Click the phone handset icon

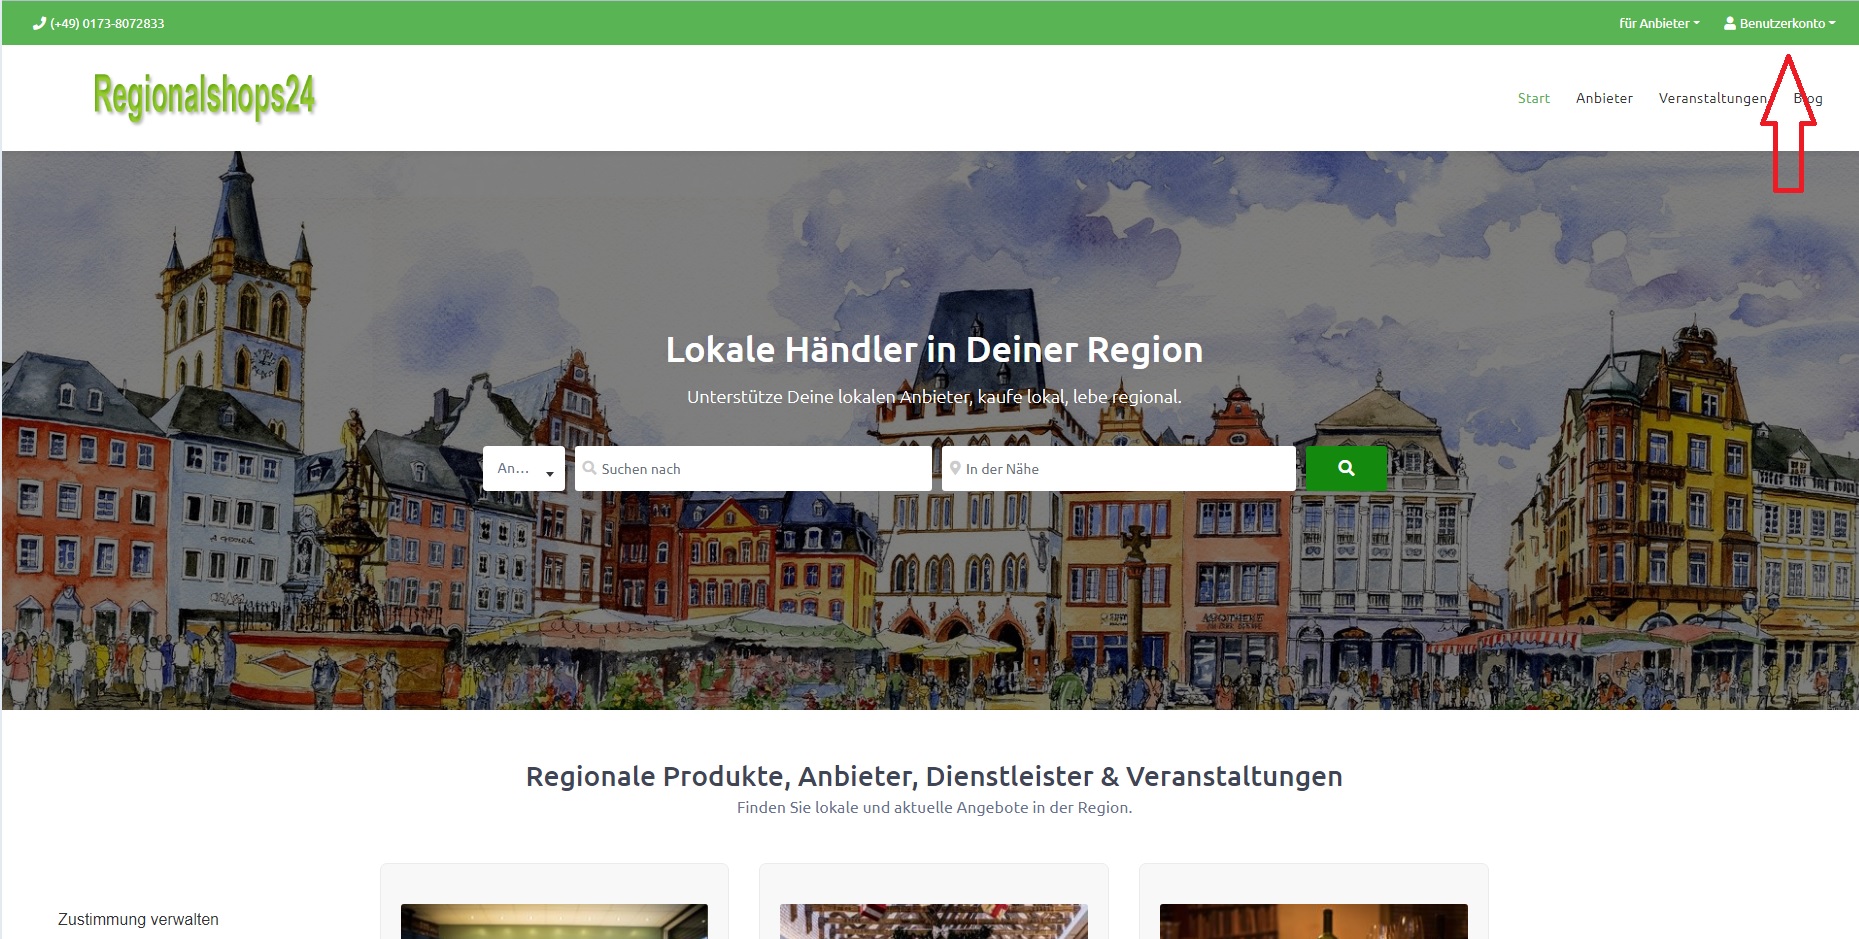coord(39,23)
